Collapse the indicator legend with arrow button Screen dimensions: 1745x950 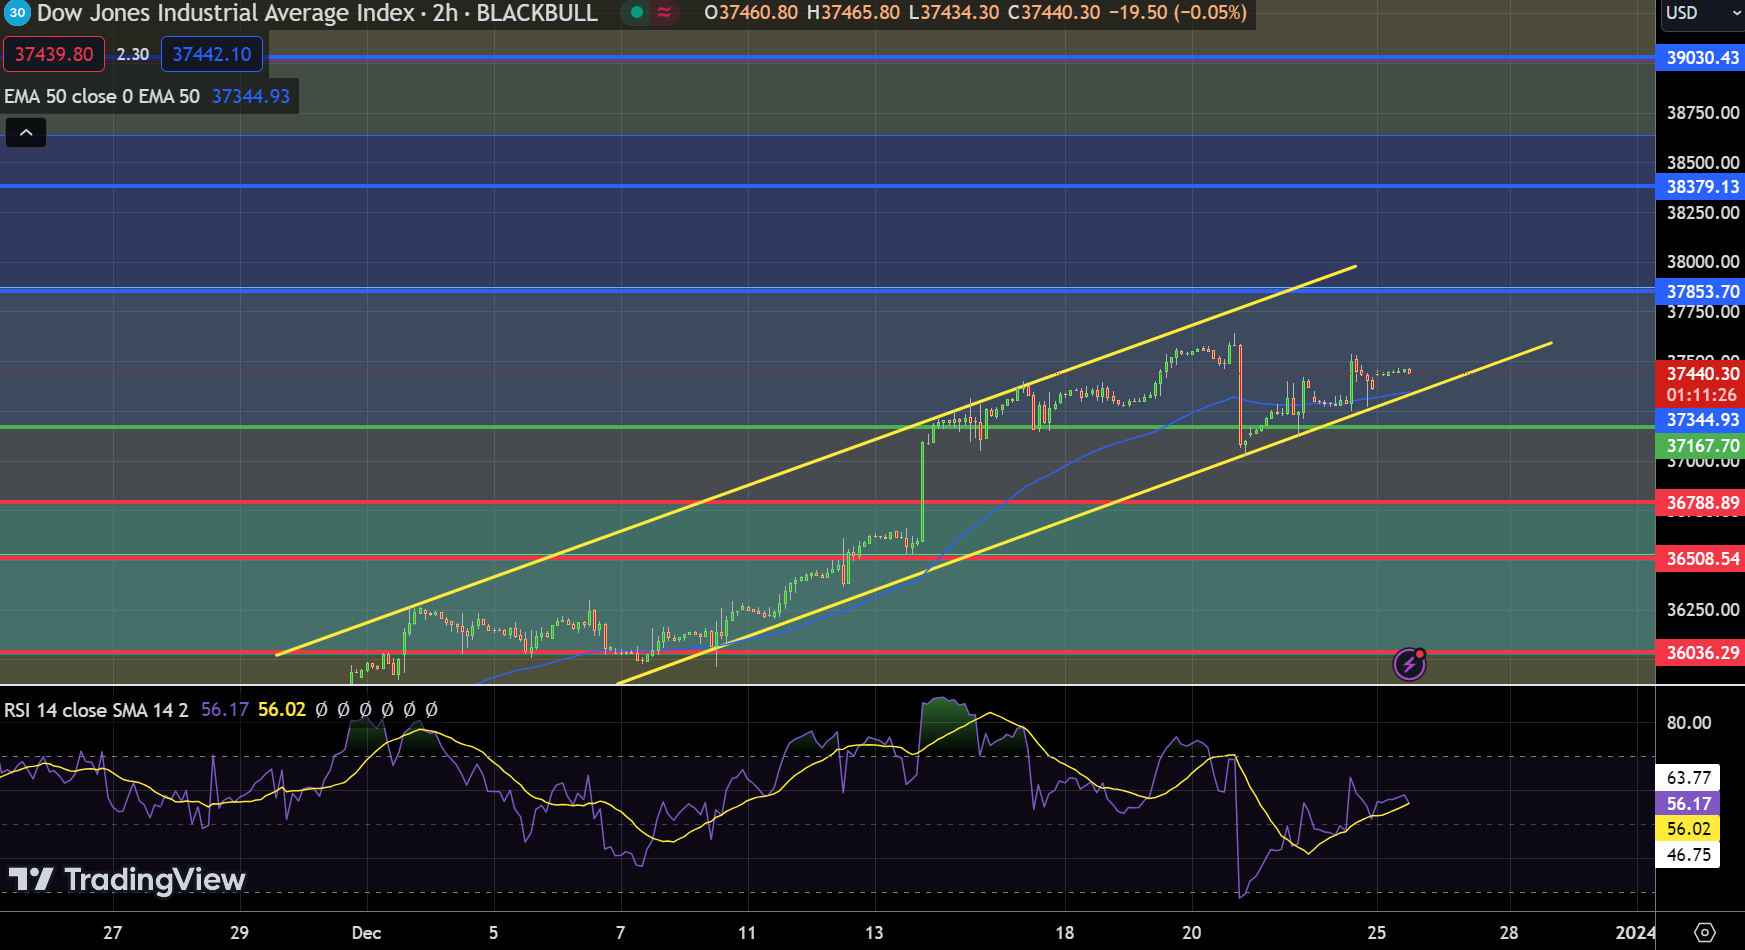click(26, 132)
